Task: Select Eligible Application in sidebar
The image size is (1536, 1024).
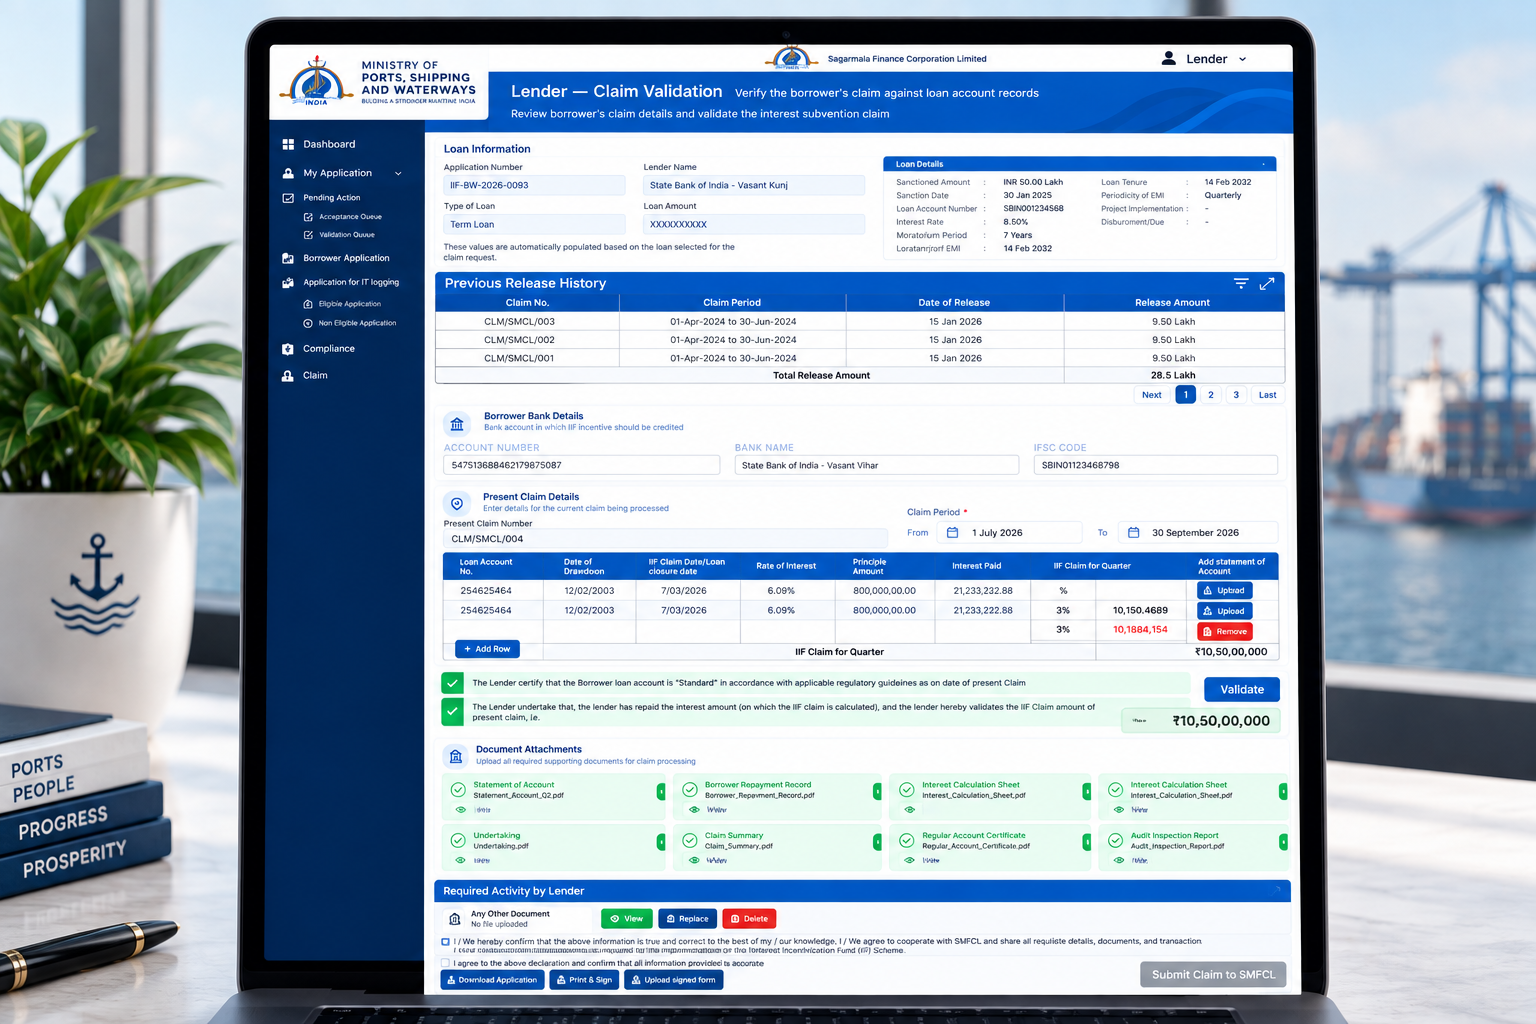Action: point(349,304)
